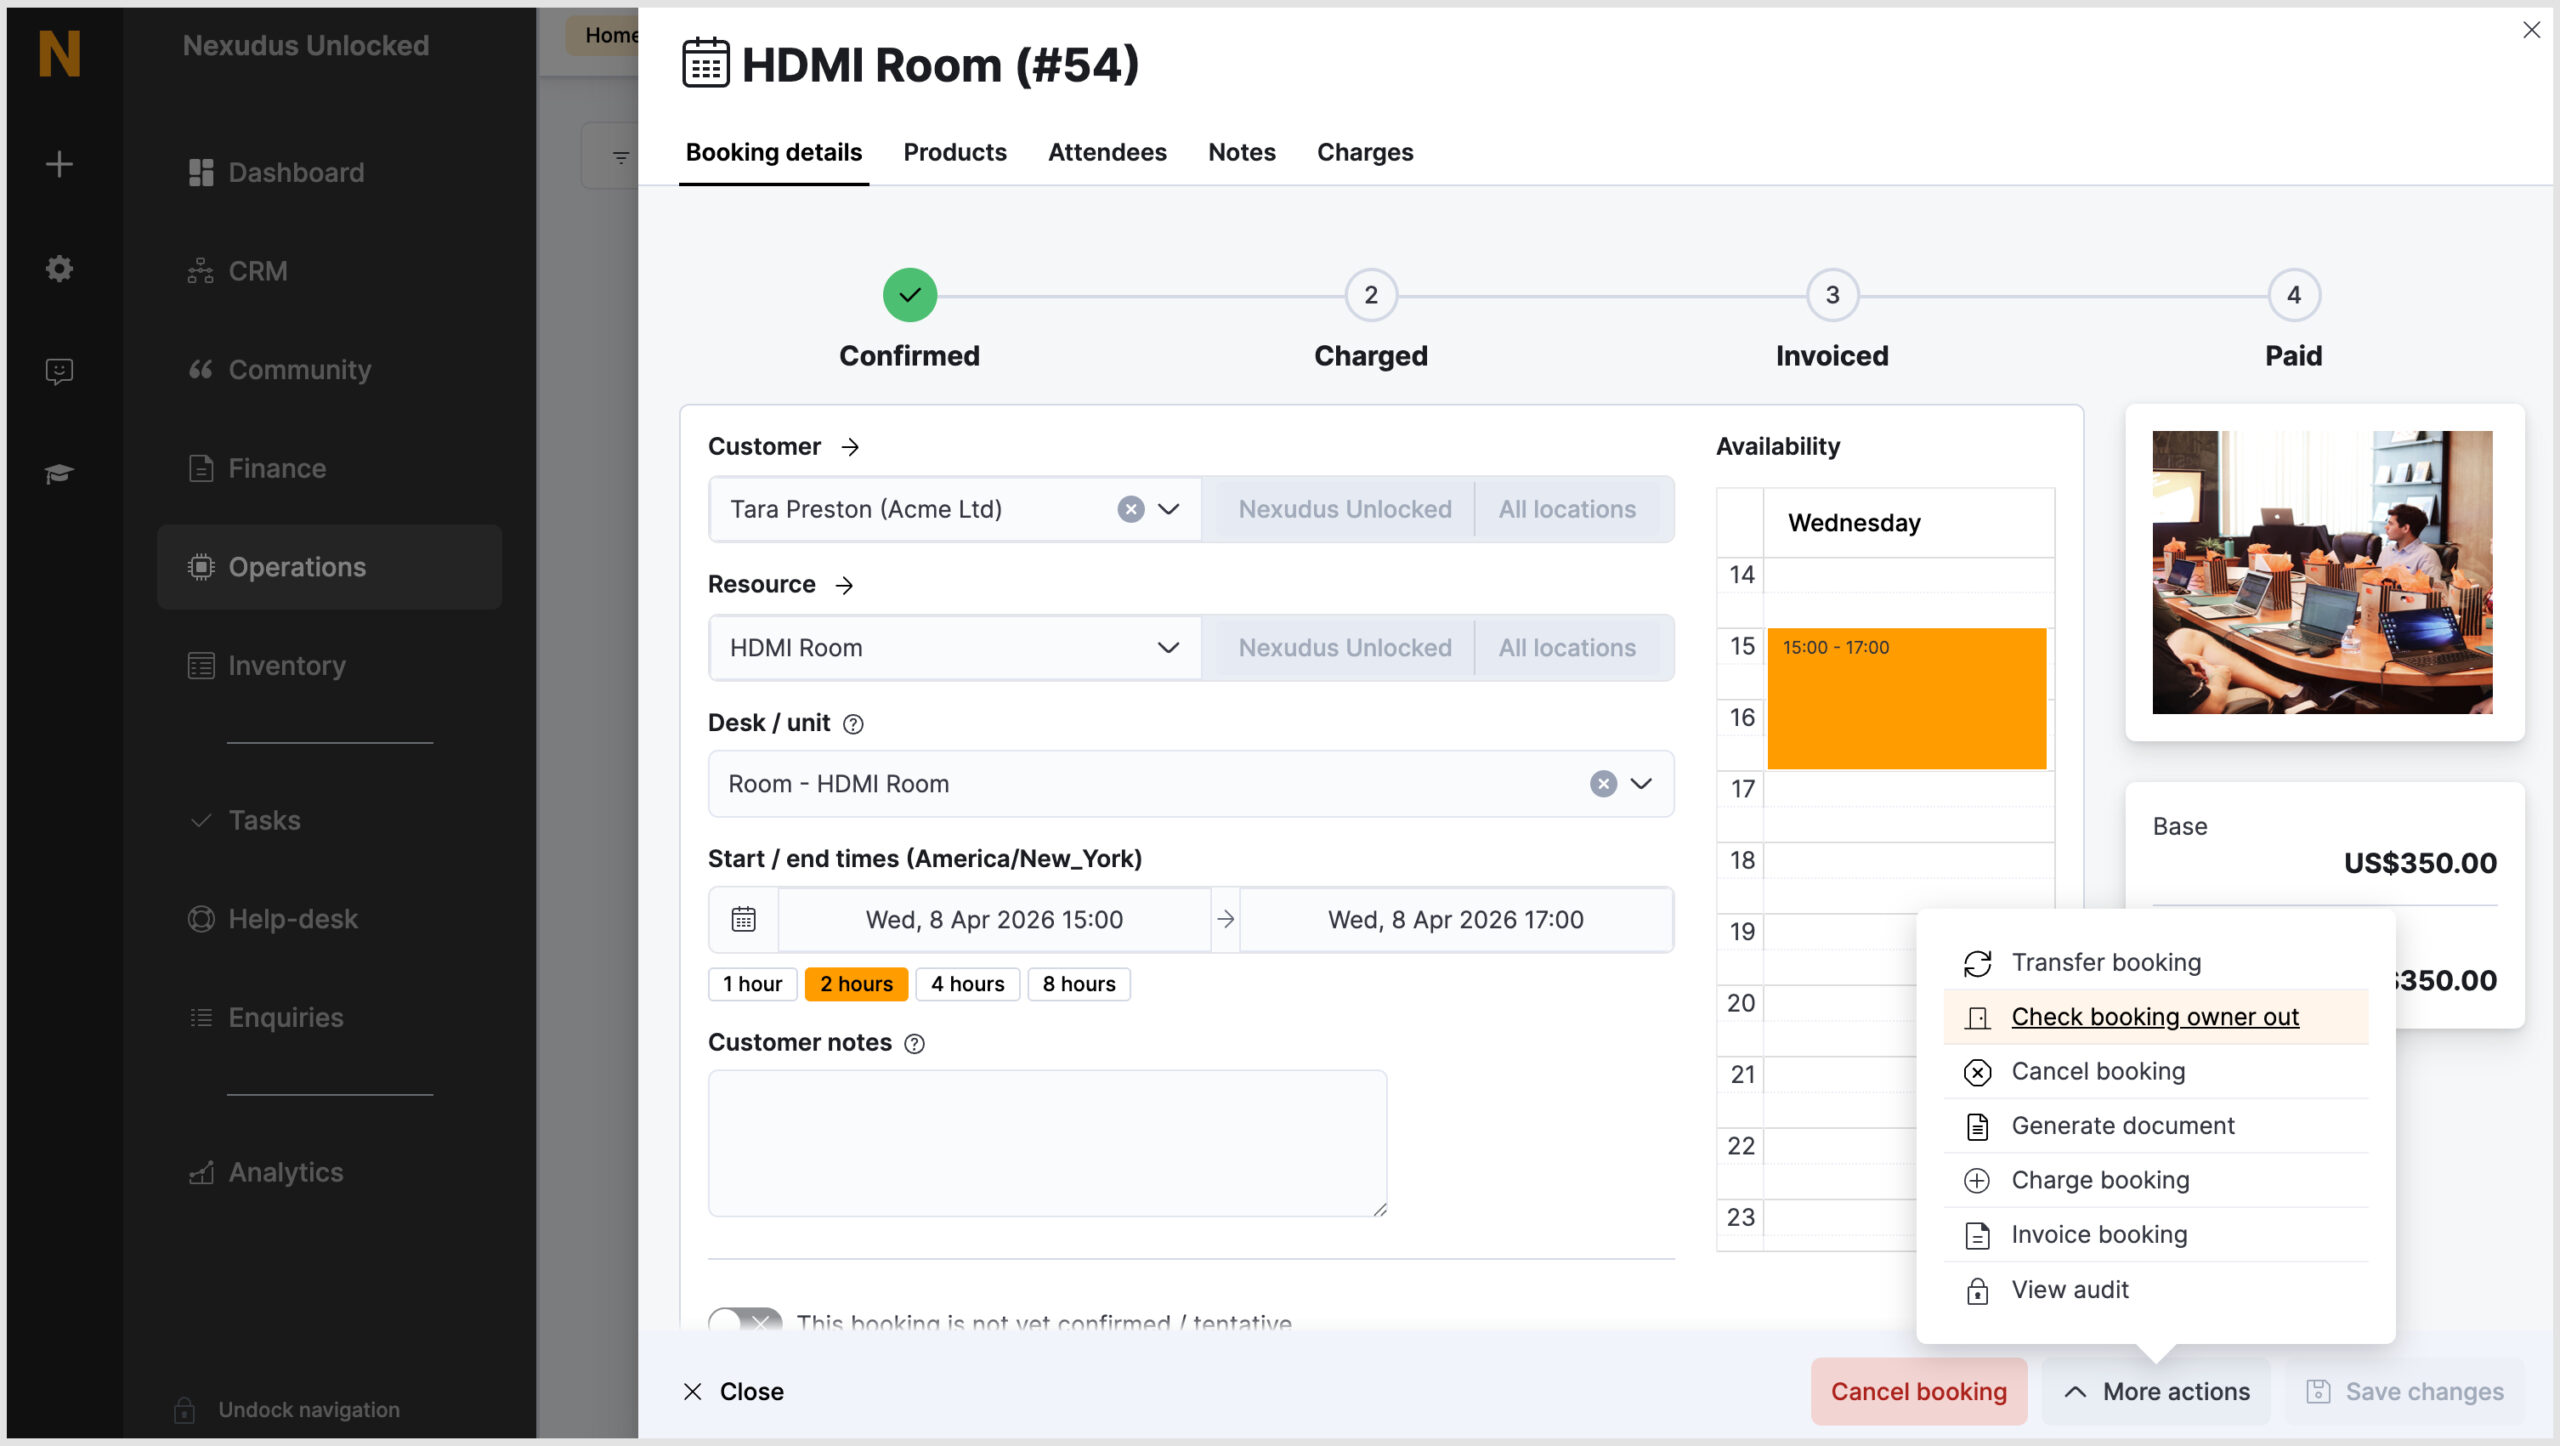Switch to the Attendees tab
The width and height of the screenshot is (2560, 1446).
tap(1107, 152)
